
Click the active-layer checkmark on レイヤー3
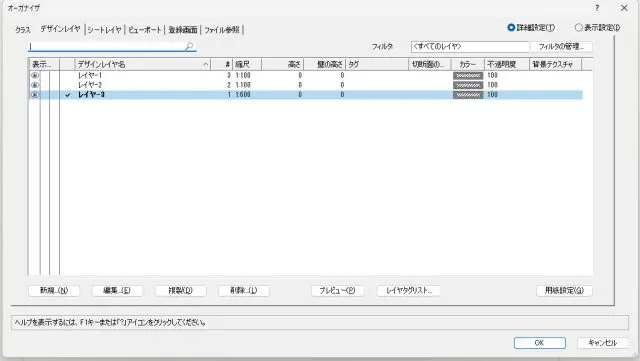point(68,95)
